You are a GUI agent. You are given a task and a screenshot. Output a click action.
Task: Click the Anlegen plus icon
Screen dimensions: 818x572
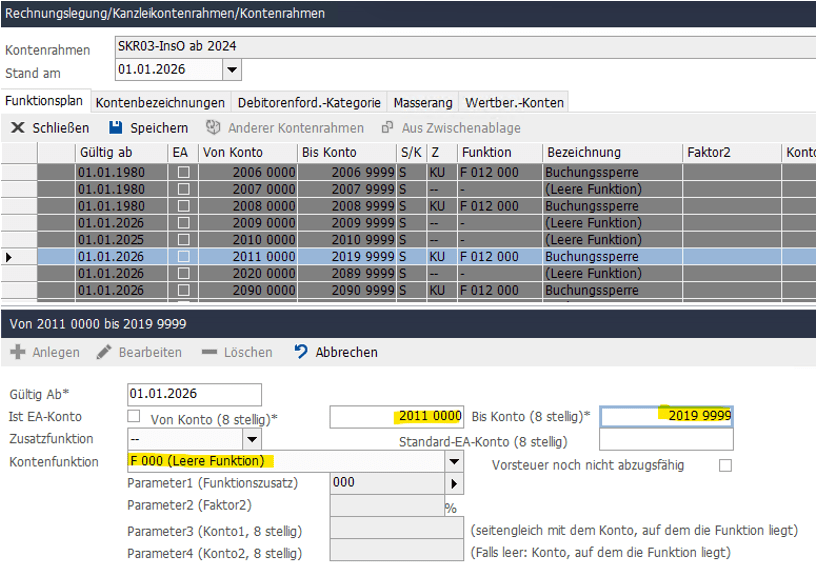tap(17, 352)
